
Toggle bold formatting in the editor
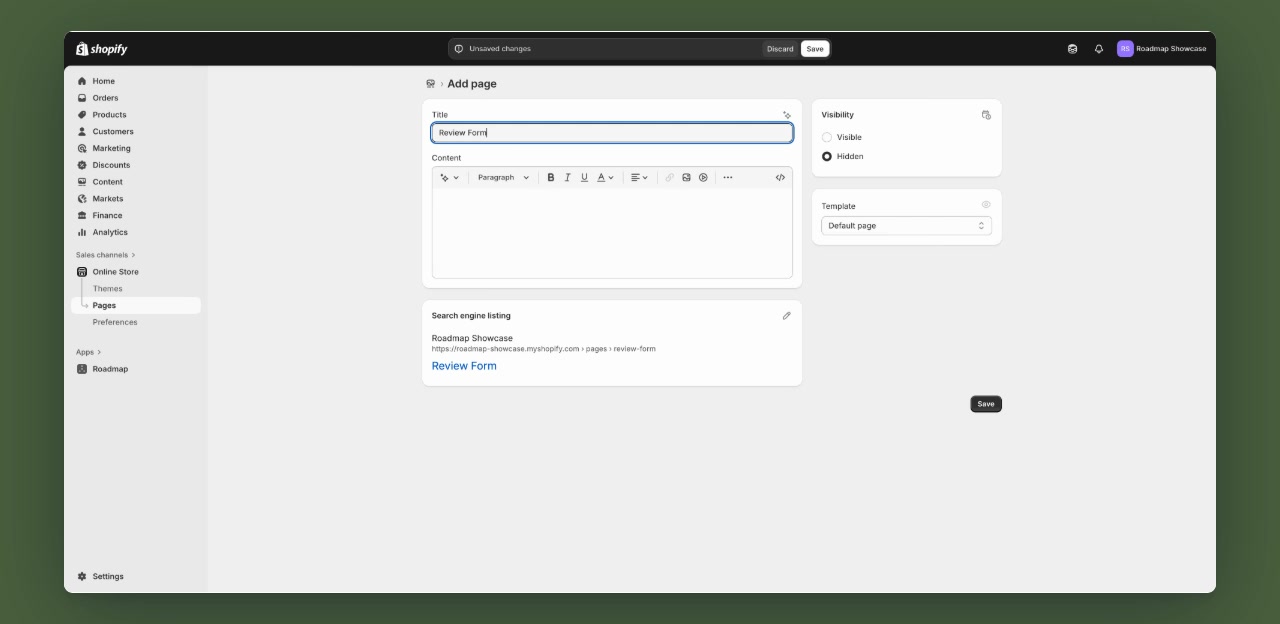click(551, 177)
